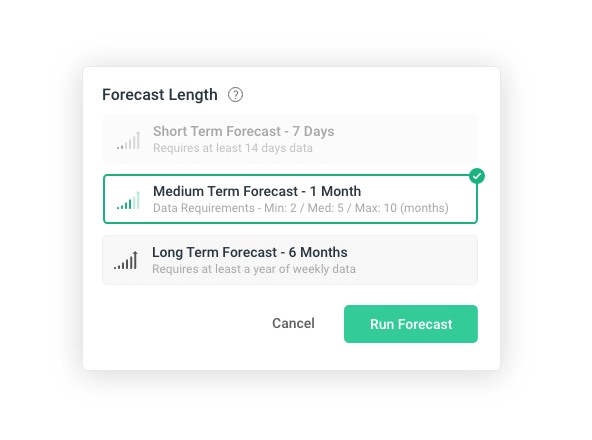
Task: Click the dark bar chart icon for Long Term
Action: 126,260
